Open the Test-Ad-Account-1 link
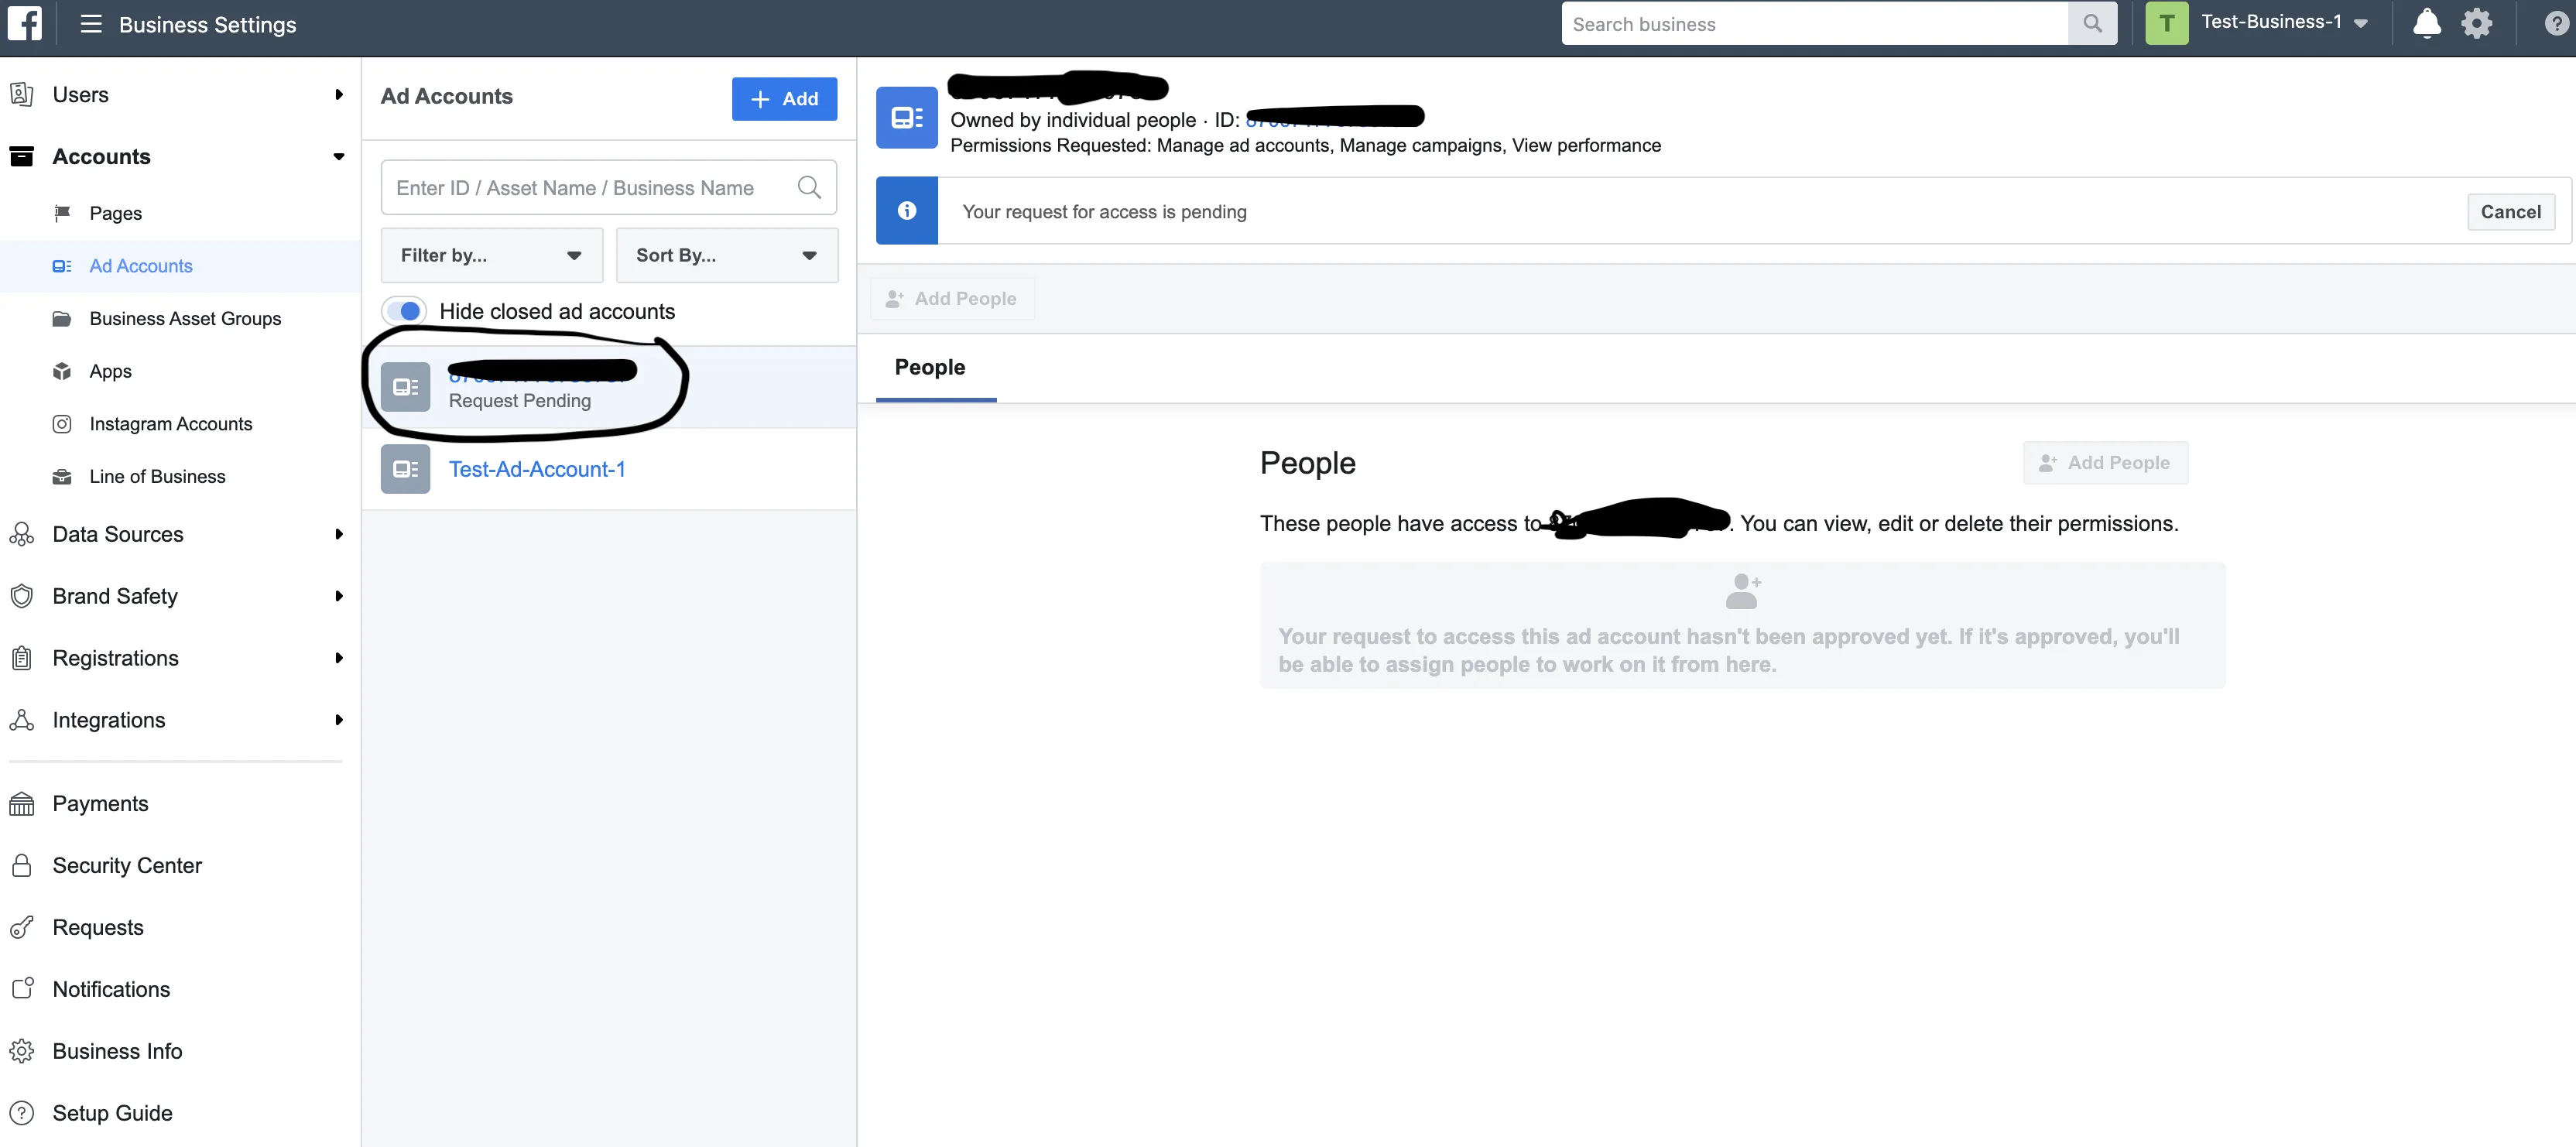 point(537,469)
